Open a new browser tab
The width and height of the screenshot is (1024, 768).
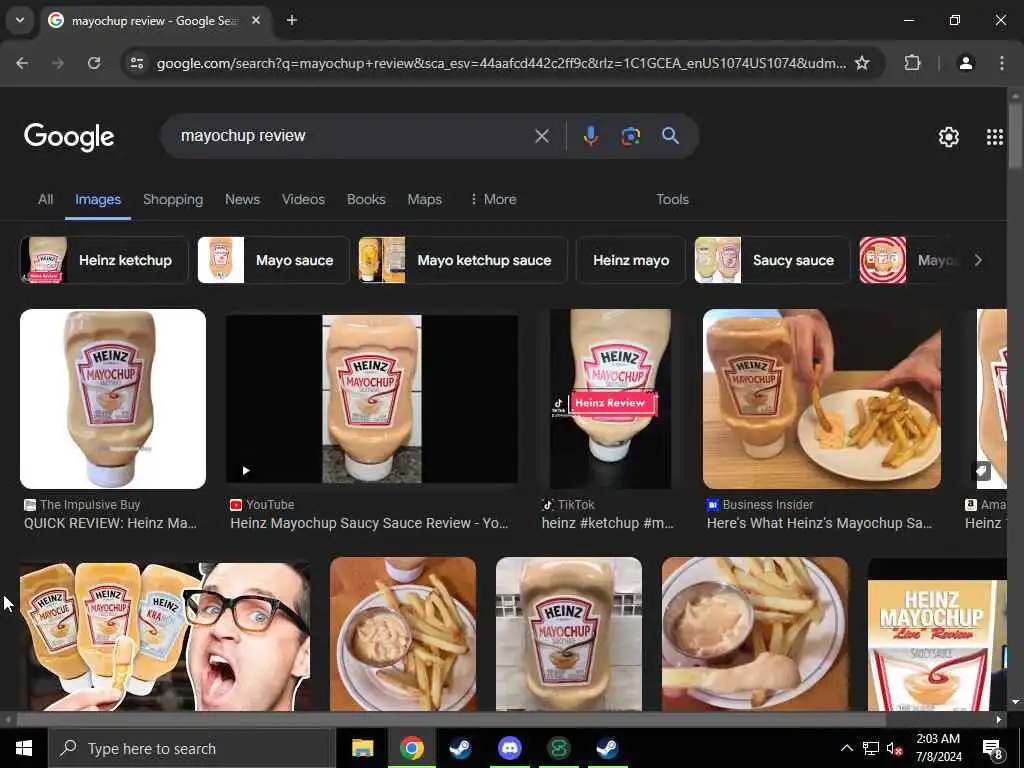pyautogui.click(x=292, y=20)
